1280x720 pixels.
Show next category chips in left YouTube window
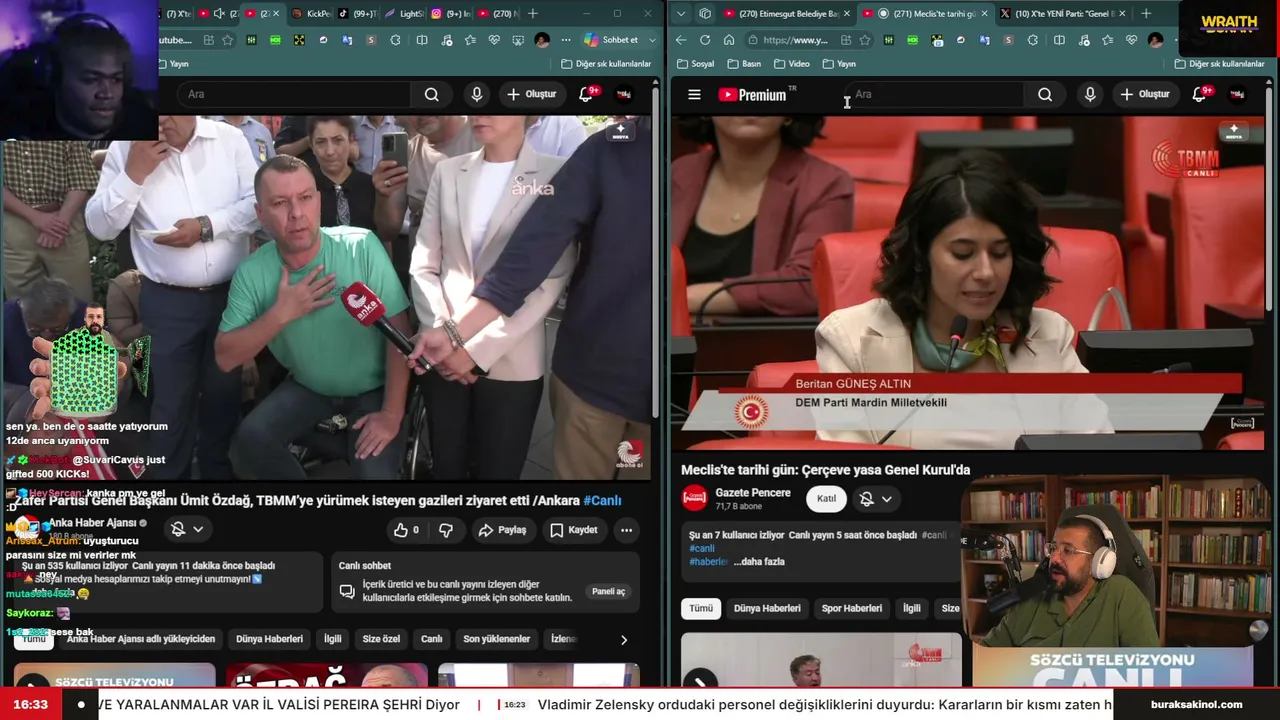tap(624, 639)
